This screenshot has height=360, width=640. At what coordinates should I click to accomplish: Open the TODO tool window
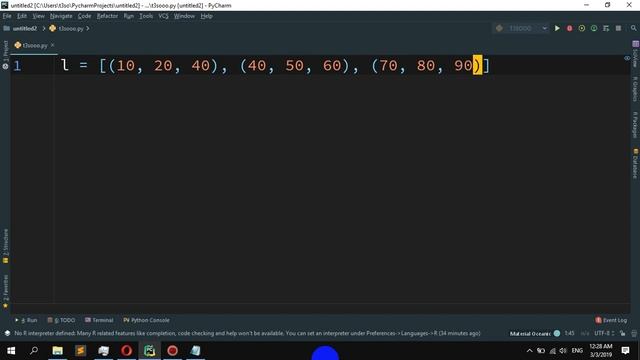61,320
